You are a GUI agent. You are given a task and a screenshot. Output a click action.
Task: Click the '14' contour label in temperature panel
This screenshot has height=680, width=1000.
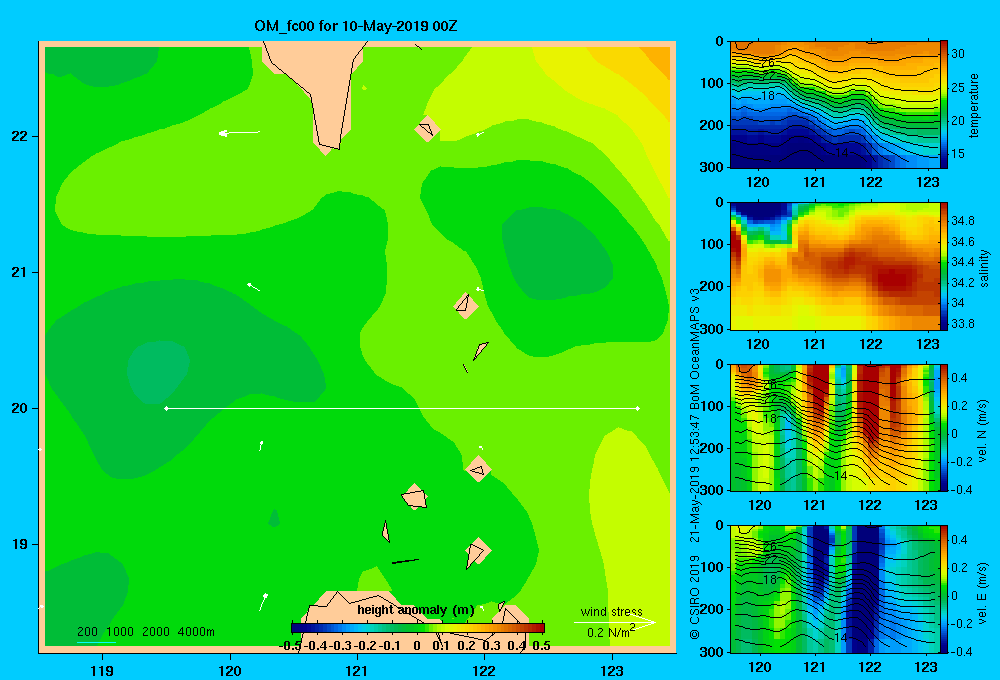click(x=841, y=153)
